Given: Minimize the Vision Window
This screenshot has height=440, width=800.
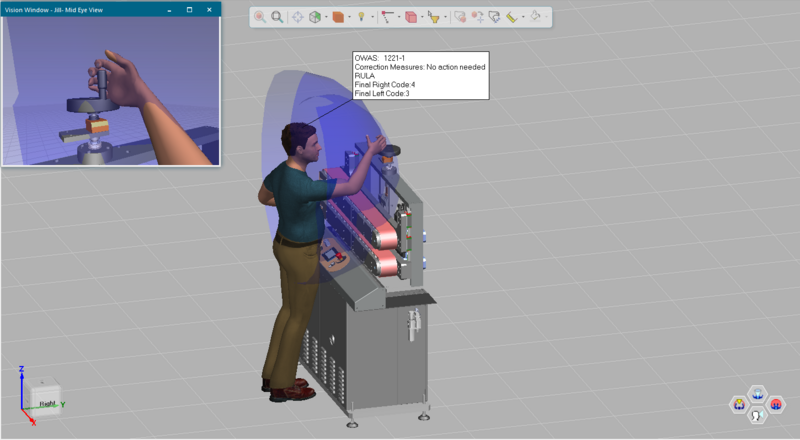Looking at the screenshot, I should [169, 10].
